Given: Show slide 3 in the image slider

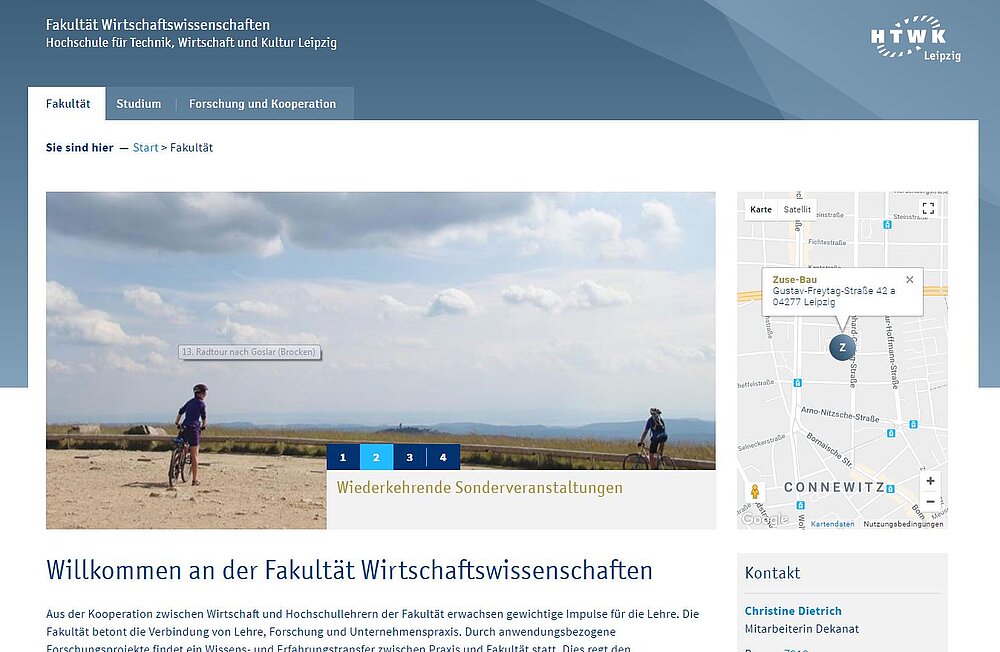Looking at the screenshot, I should point(409,458).
